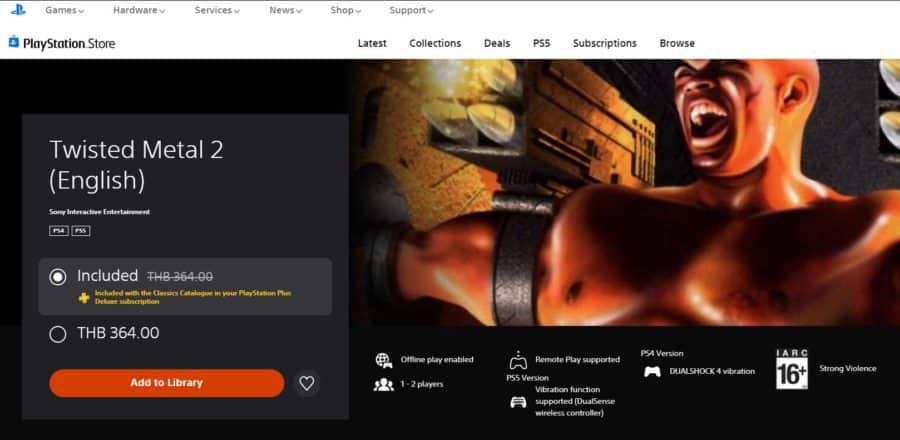Click the Offline play enabled text
The image size is (900, 440).
tap(437, 360)
